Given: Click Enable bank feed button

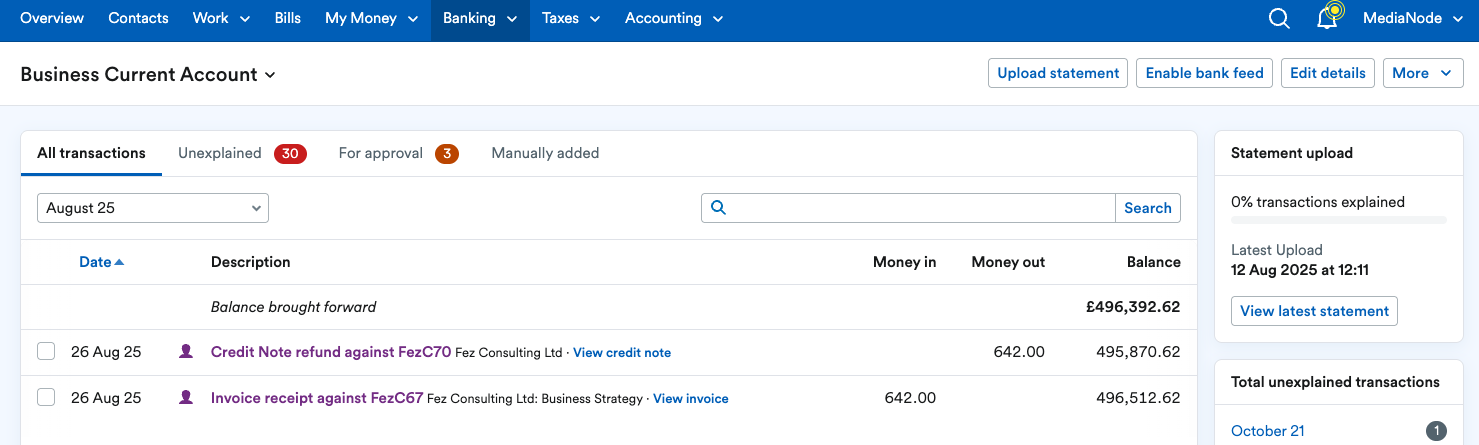Looking at the screenshot, I should (x=1204, y=73).
